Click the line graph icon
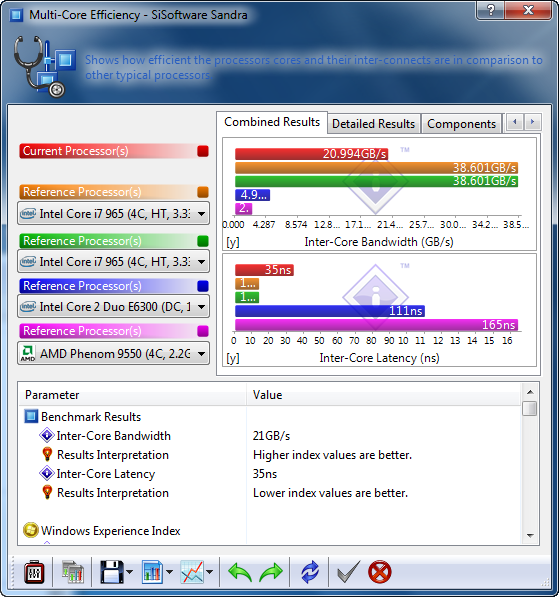The height and width of the screenshot is (597, 559). [x=192, y=572]
